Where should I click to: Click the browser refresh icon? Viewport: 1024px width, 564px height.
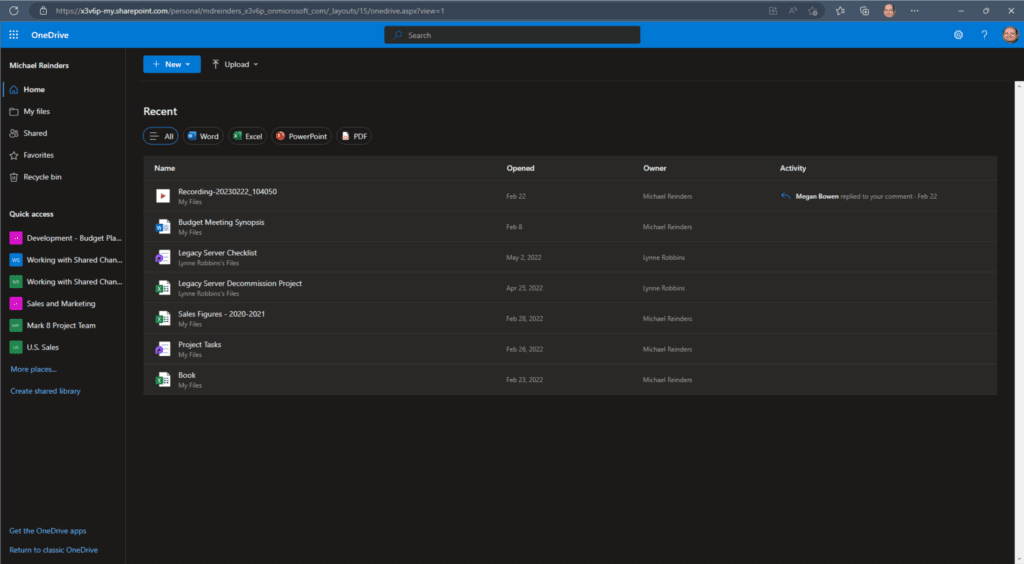pyautogui.click(x=14, y=10)
